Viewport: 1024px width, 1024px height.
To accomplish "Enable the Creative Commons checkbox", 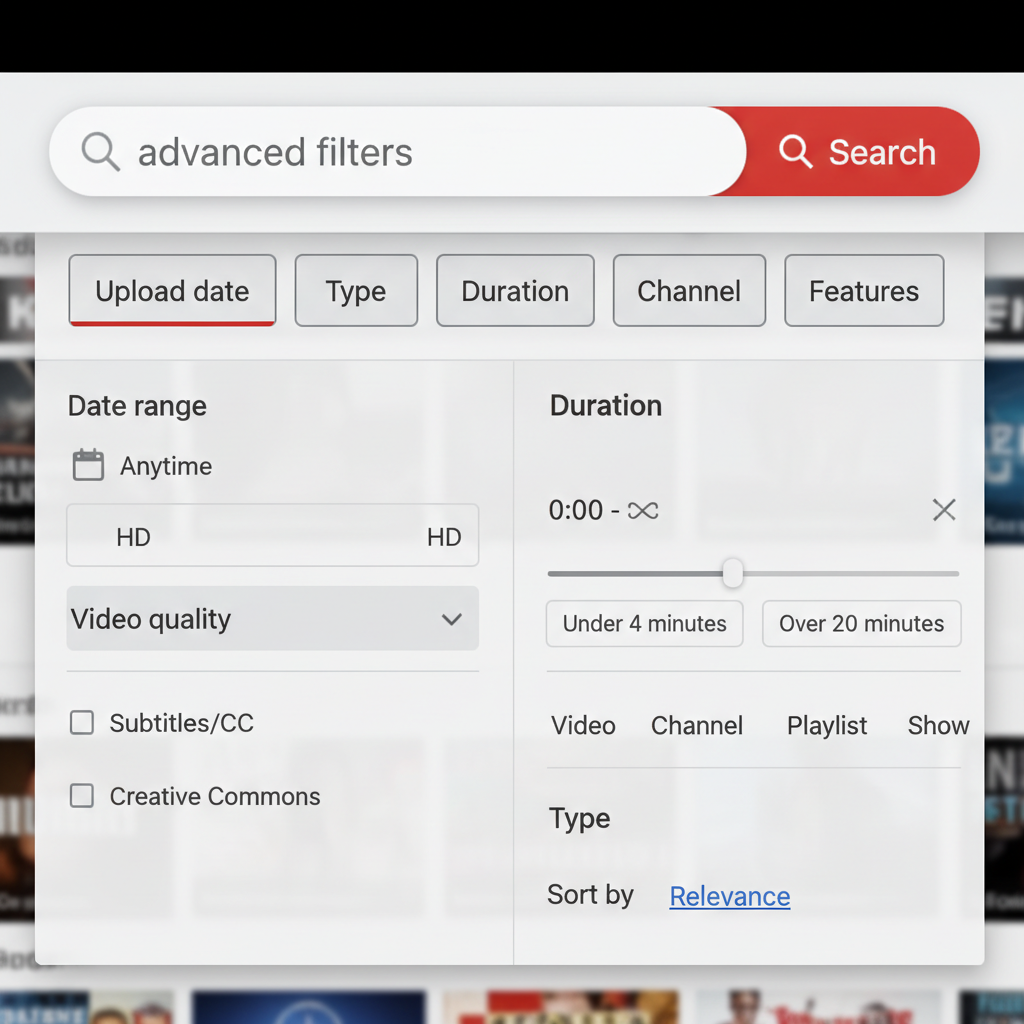I will pyautogui.click(x=82, y=796).
